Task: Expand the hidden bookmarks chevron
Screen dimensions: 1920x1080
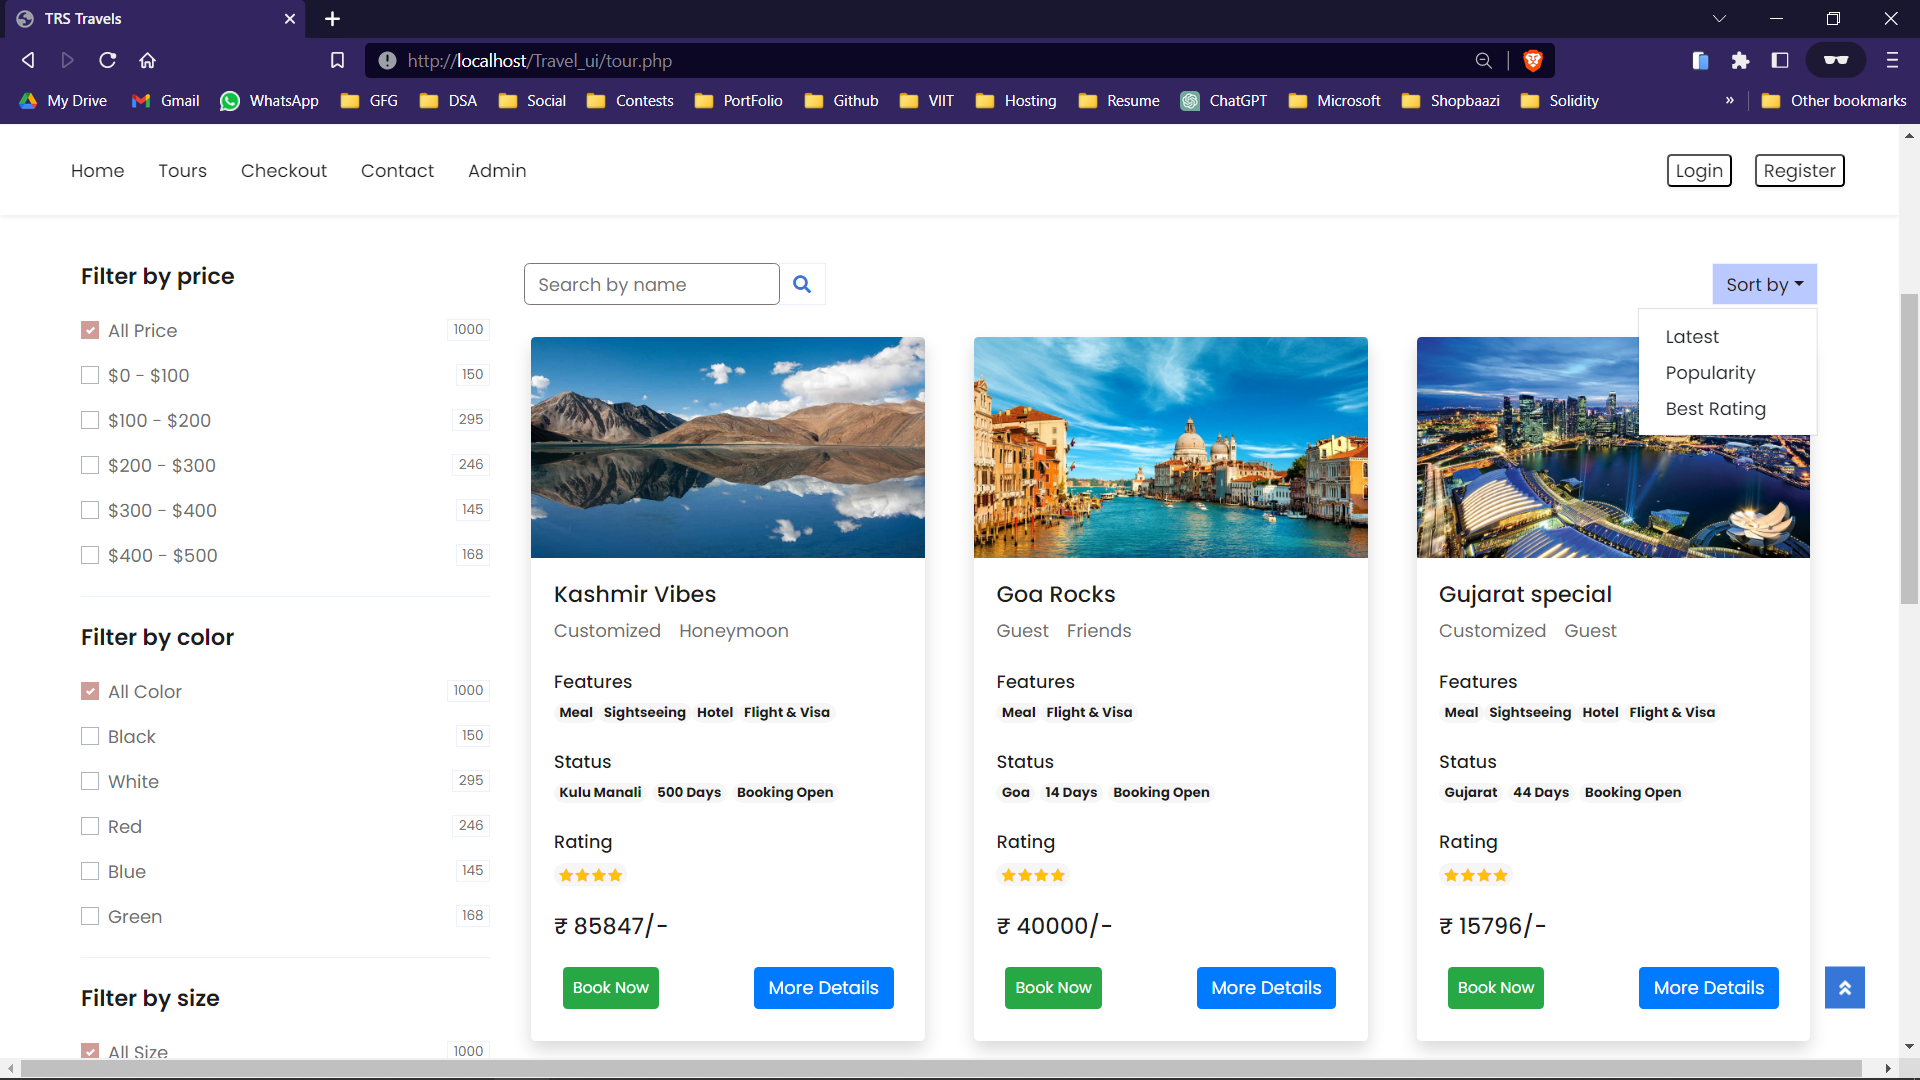Action: 1729,100
